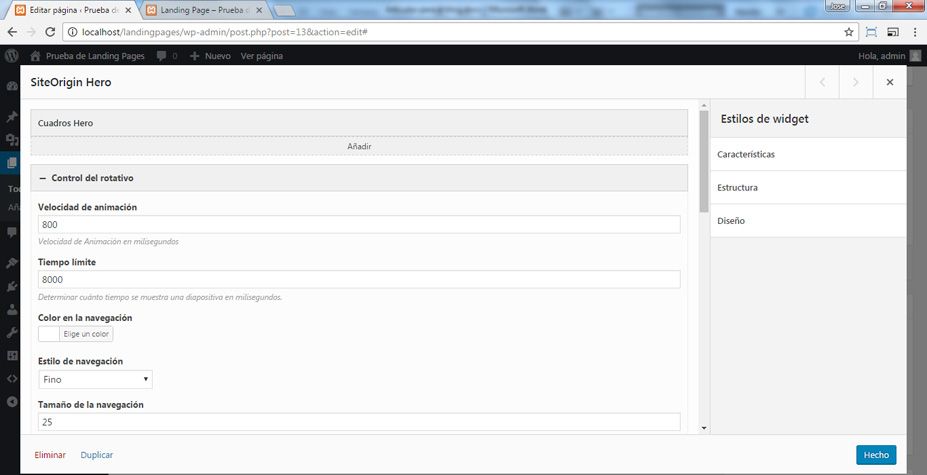
Task: Click the plus icon beside Nuevo
Action: [195, 56]
